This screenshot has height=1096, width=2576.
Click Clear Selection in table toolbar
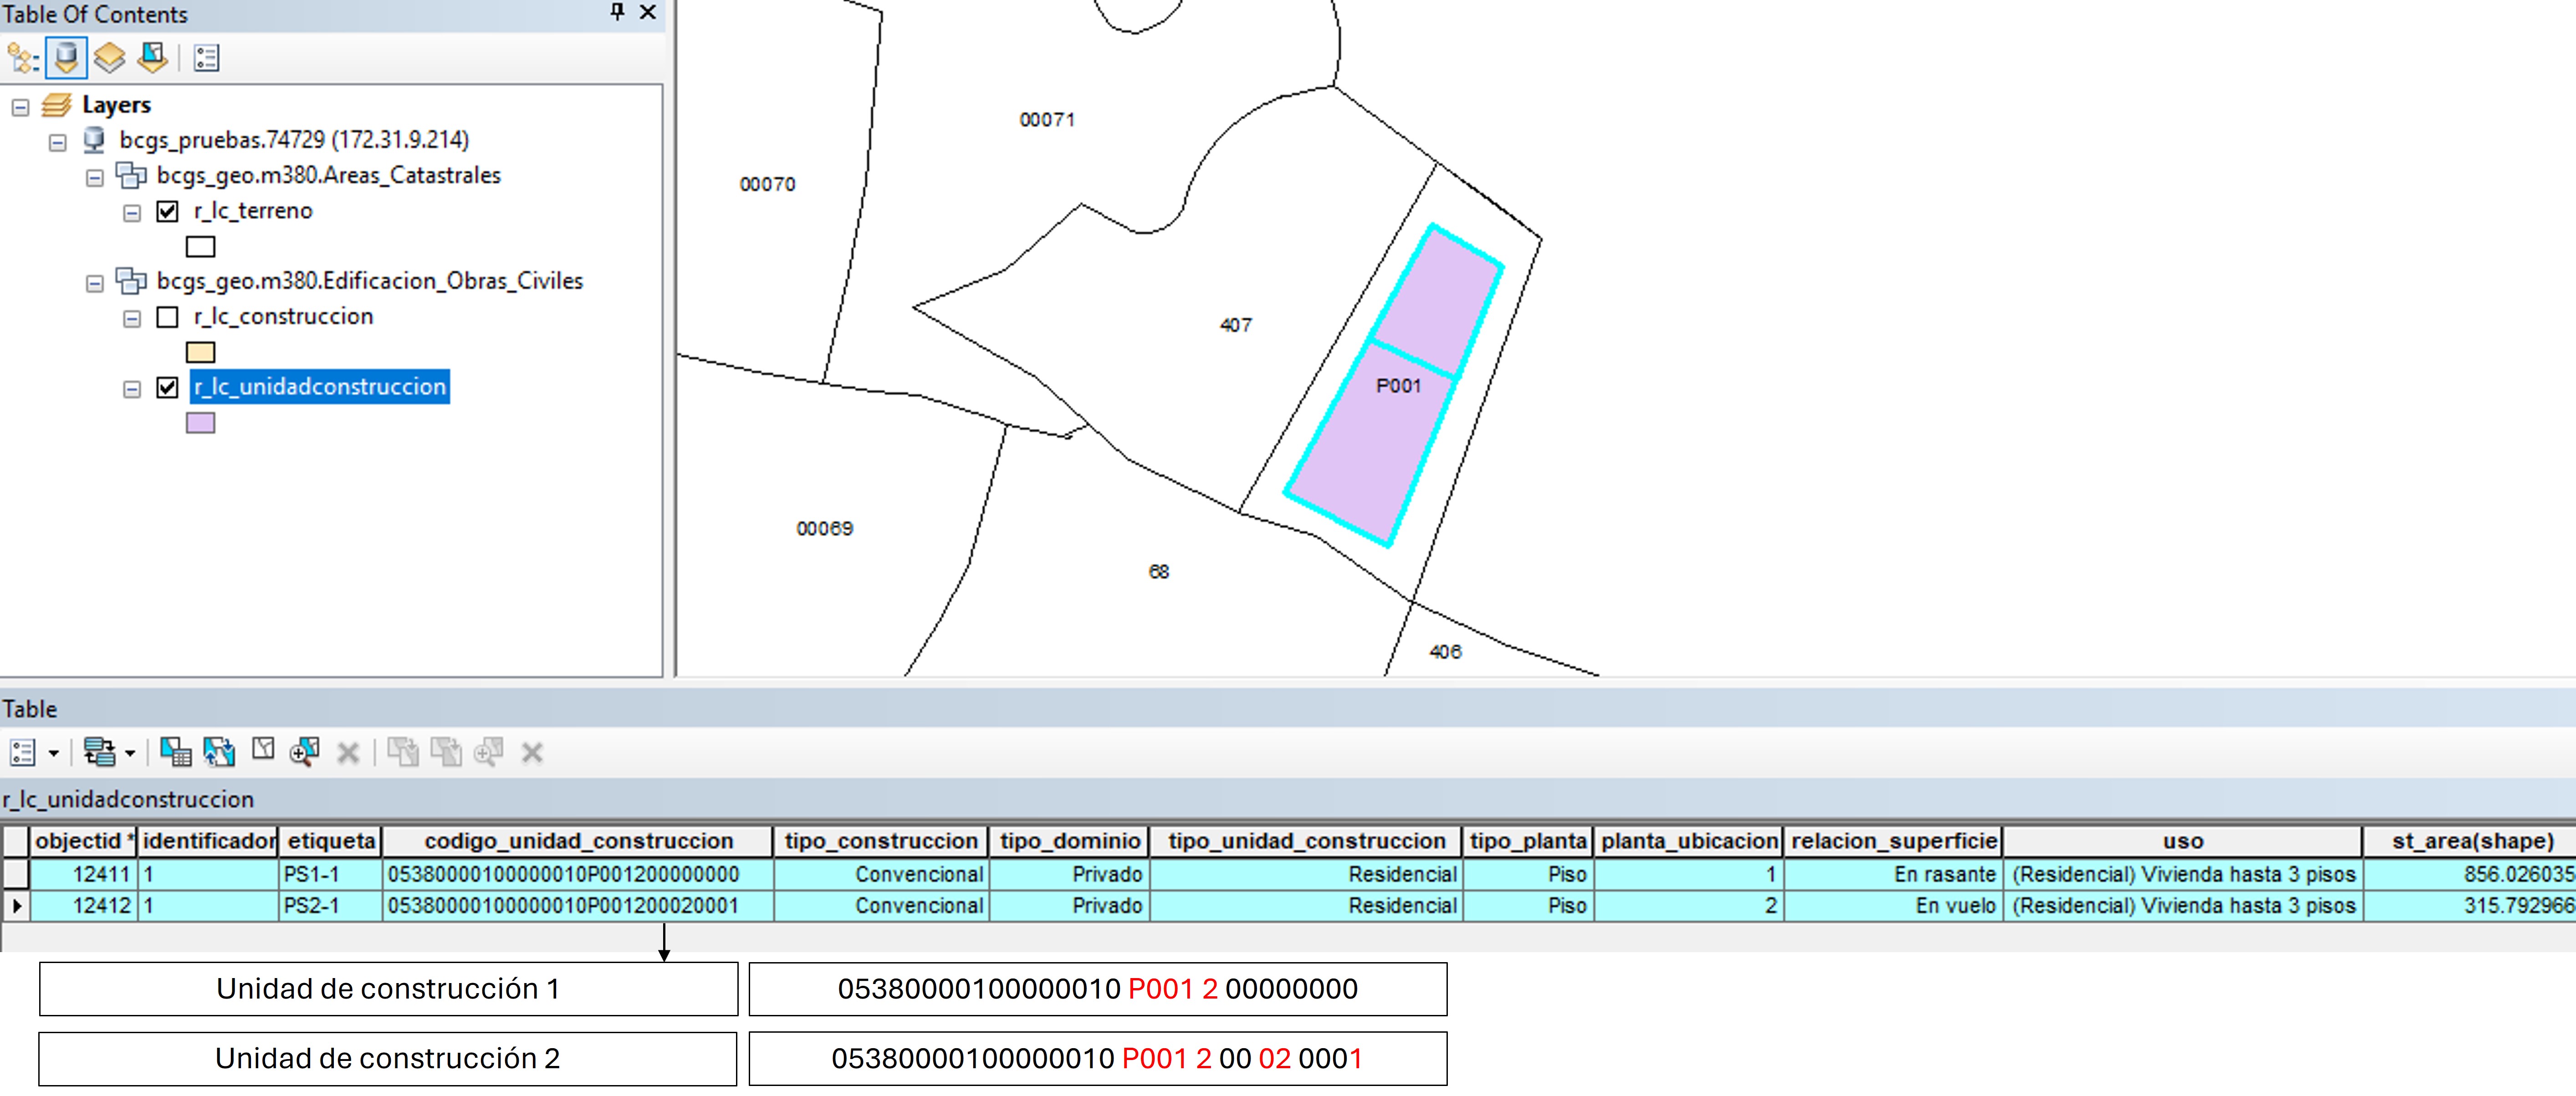pyautogui.click(x=263, y=750)
